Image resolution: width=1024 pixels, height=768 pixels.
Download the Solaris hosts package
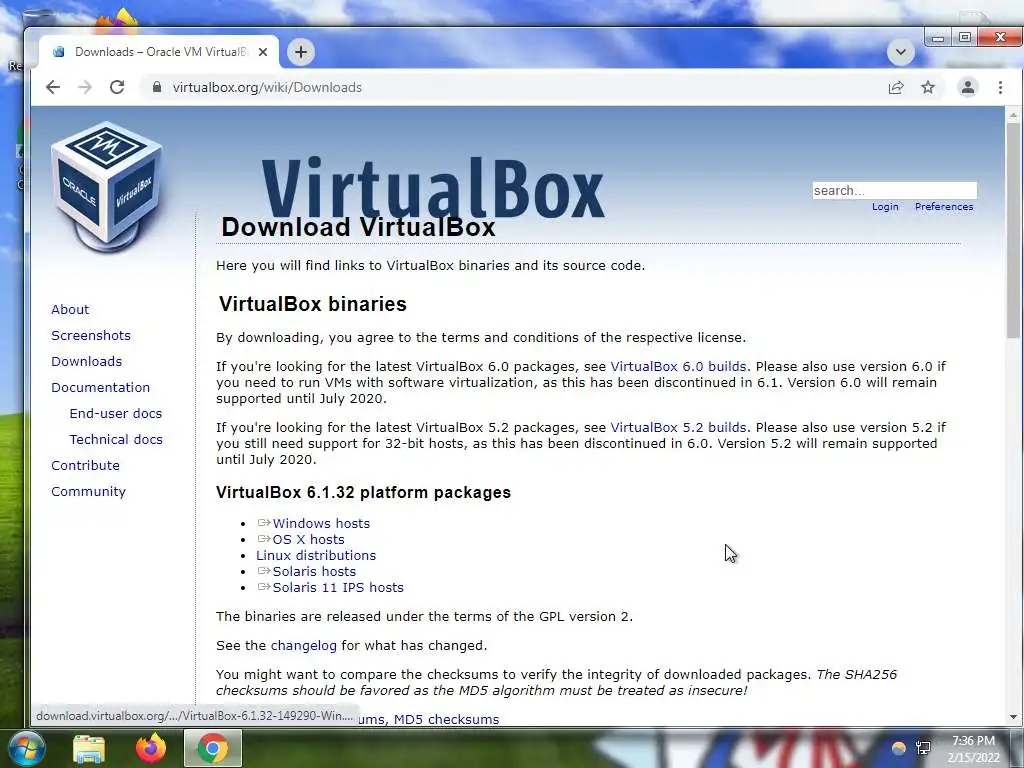(x=314, y=571)
